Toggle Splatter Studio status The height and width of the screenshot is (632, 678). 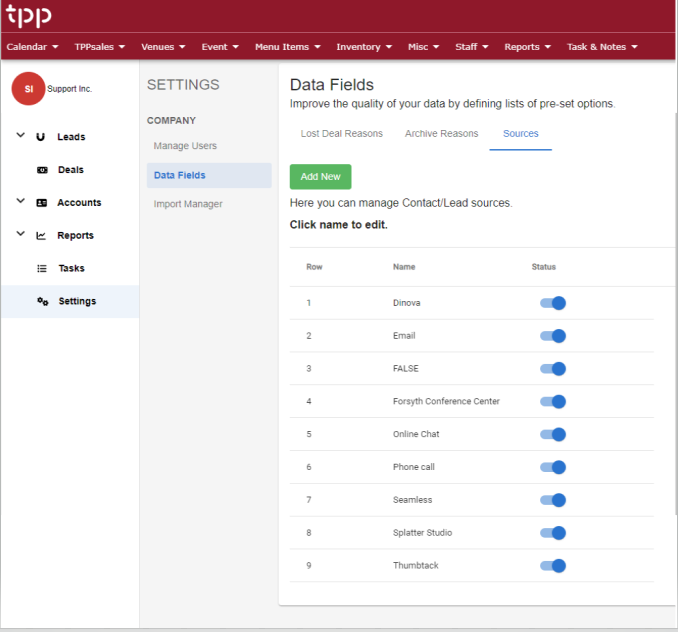tap(553, 533)
